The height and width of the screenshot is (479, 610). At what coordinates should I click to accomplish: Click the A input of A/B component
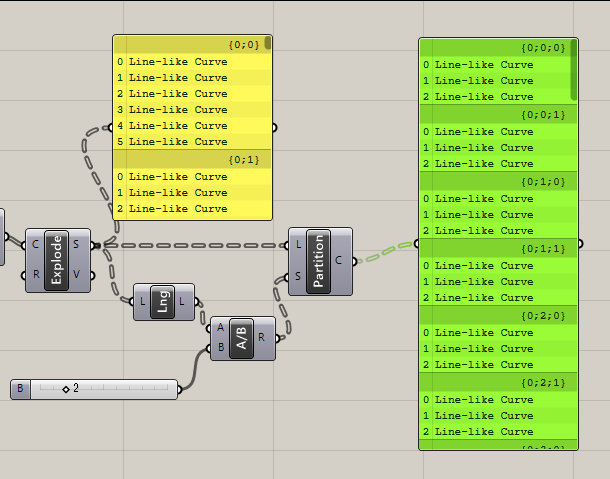(219, 327)
